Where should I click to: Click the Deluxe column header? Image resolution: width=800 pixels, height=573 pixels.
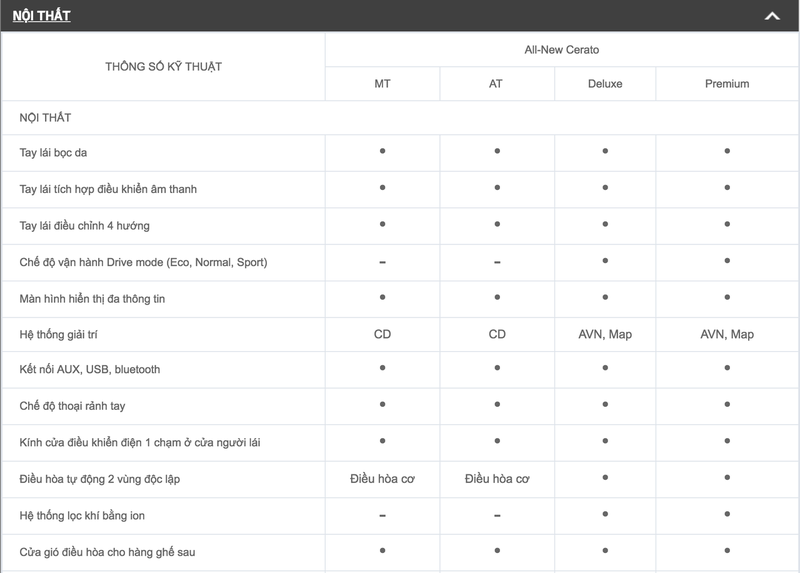[605, 84]
